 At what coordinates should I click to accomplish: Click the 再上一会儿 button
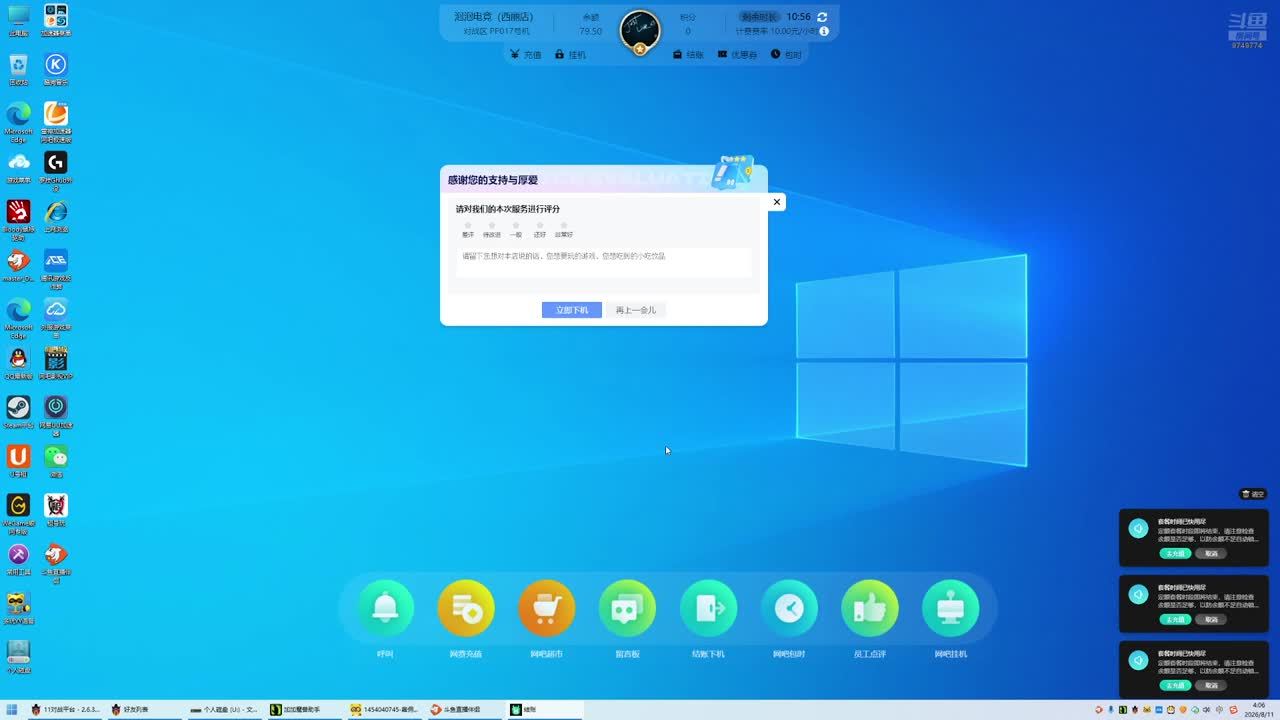[x=636, y=310]
